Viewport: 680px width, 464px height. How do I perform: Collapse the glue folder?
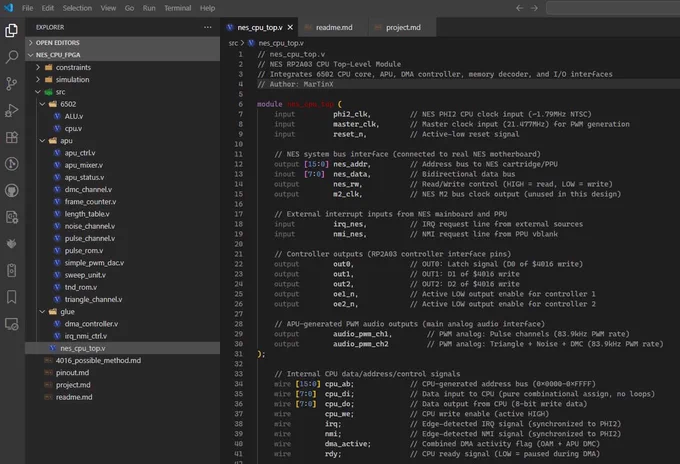click(x=122, y=311)
